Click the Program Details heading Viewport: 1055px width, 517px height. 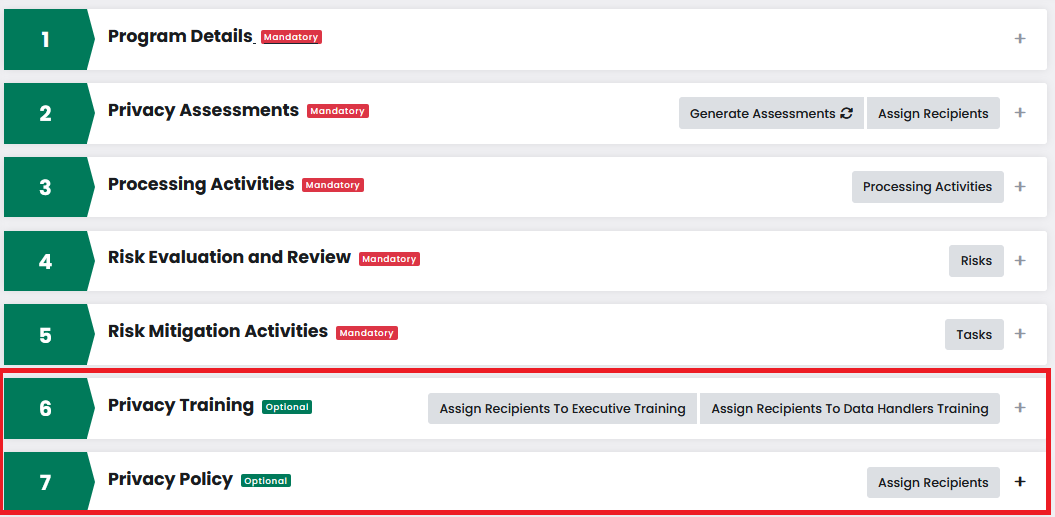coord(180,36)
